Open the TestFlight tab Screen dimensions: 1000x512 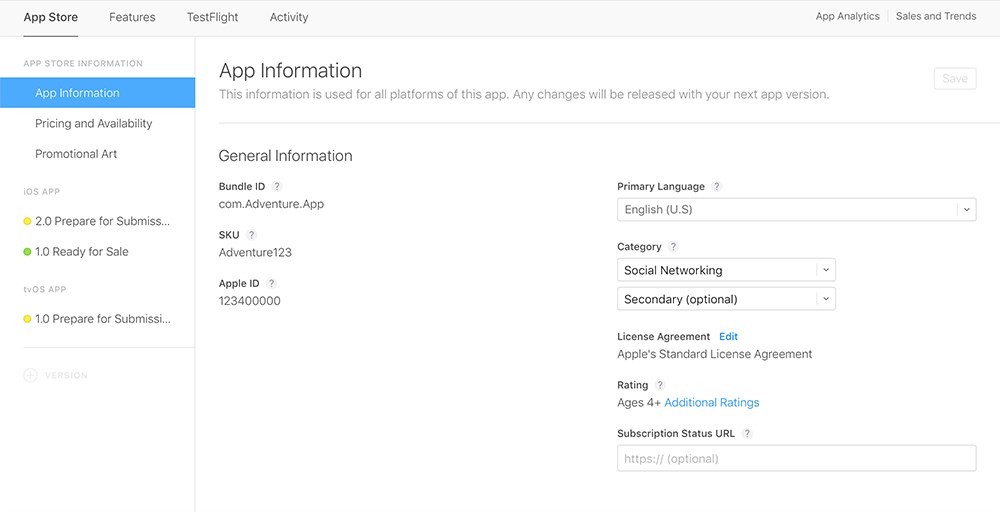212,17
